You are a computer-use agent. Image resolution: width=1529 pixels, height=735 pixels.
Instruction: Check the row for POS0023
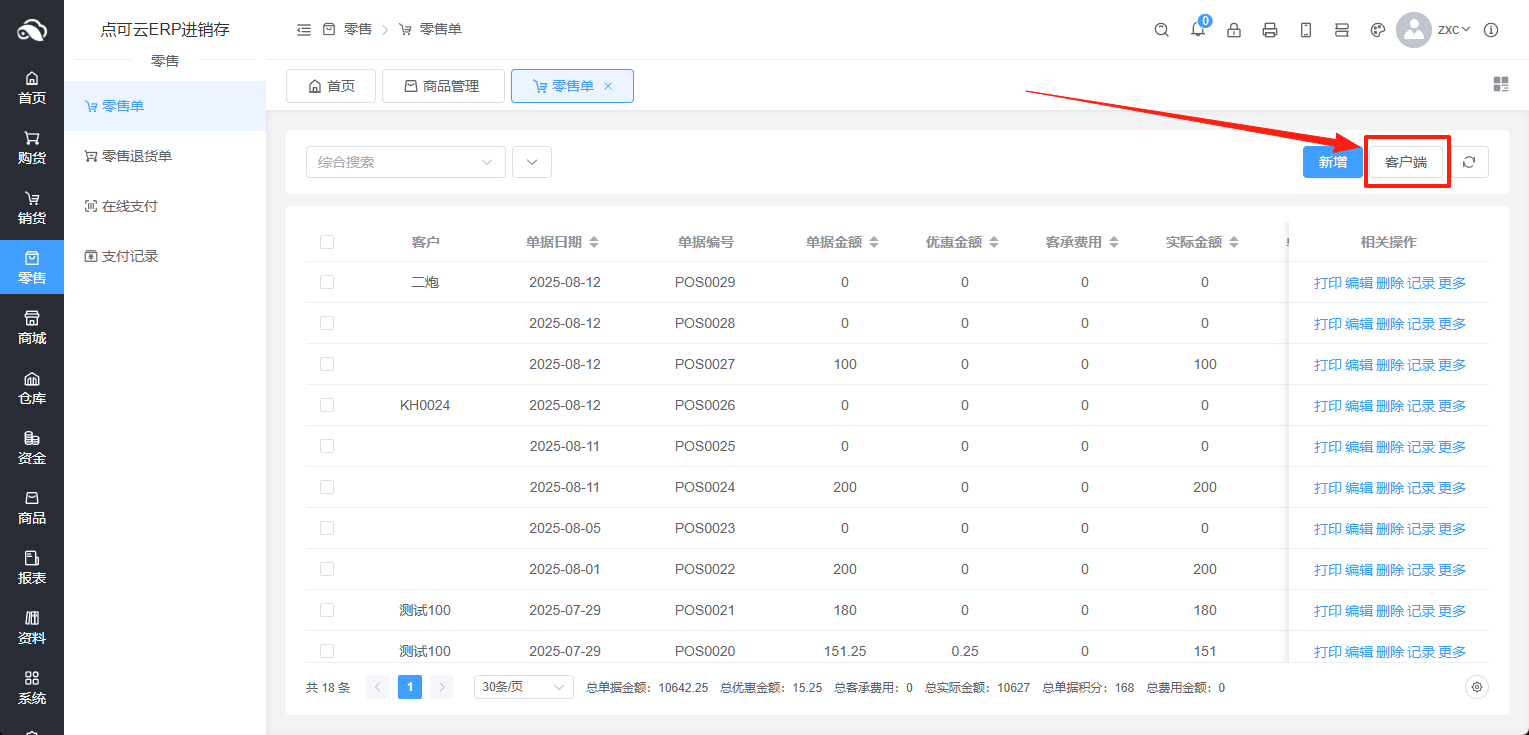point(327,528)
